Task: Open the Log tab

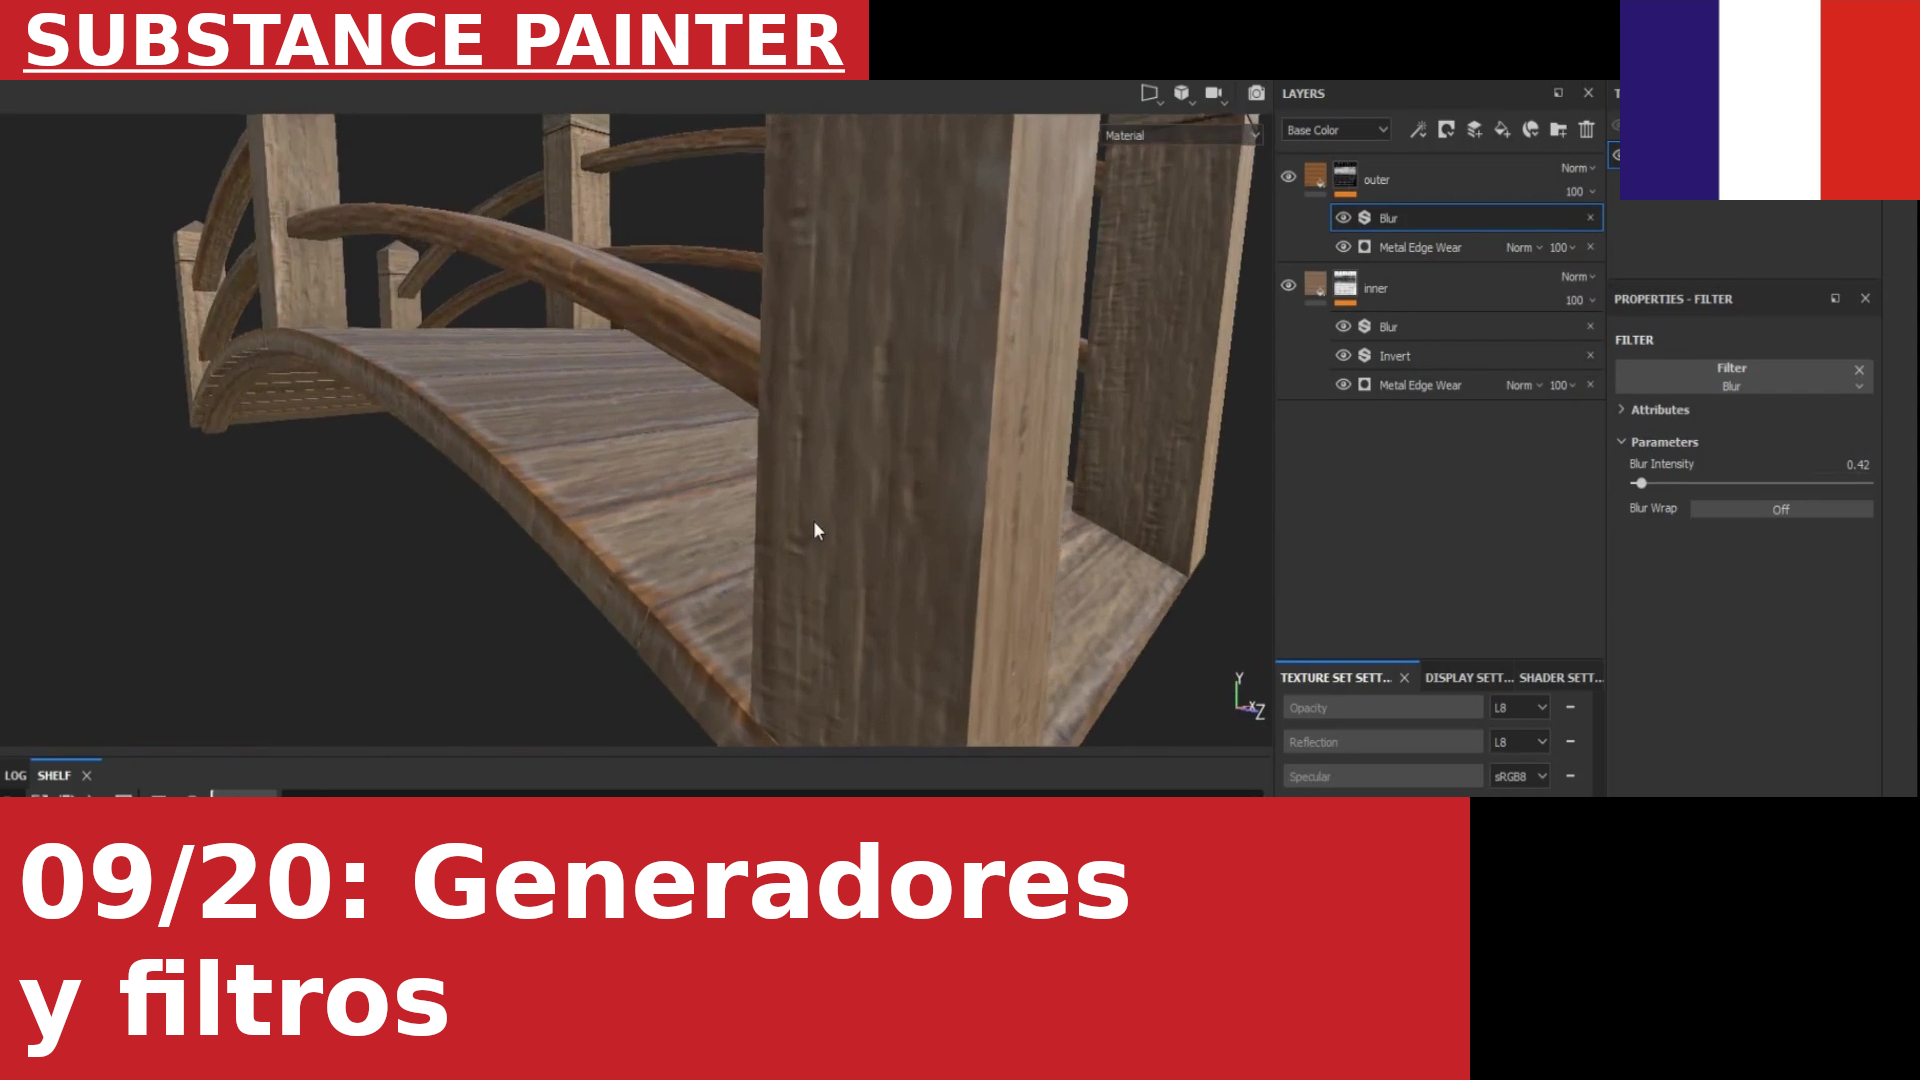Action: [x=15, y=775]
